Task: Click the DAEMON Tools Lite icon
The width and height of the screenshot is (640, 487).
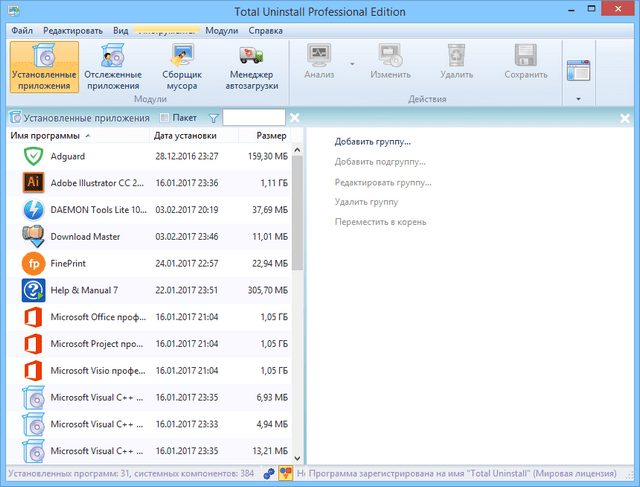Action: 32,210
